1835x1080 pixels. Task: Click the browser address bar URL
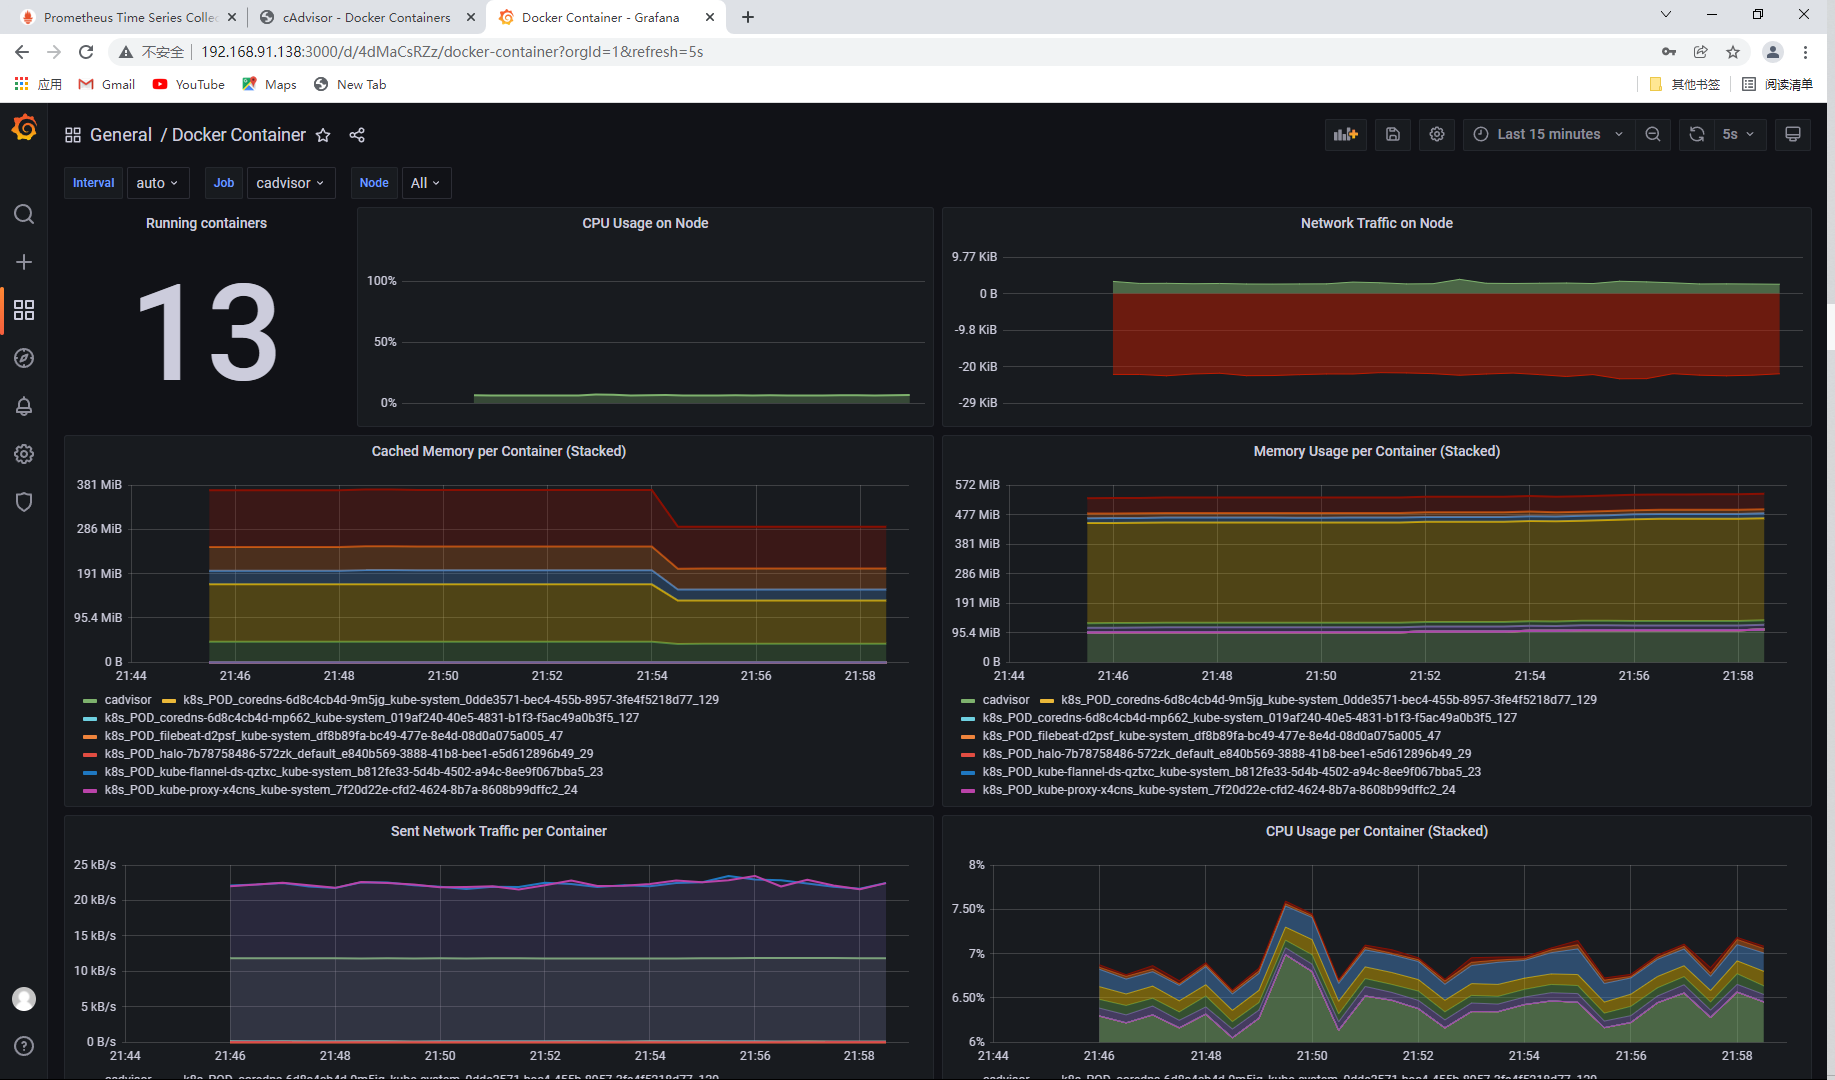click(452, 52)
